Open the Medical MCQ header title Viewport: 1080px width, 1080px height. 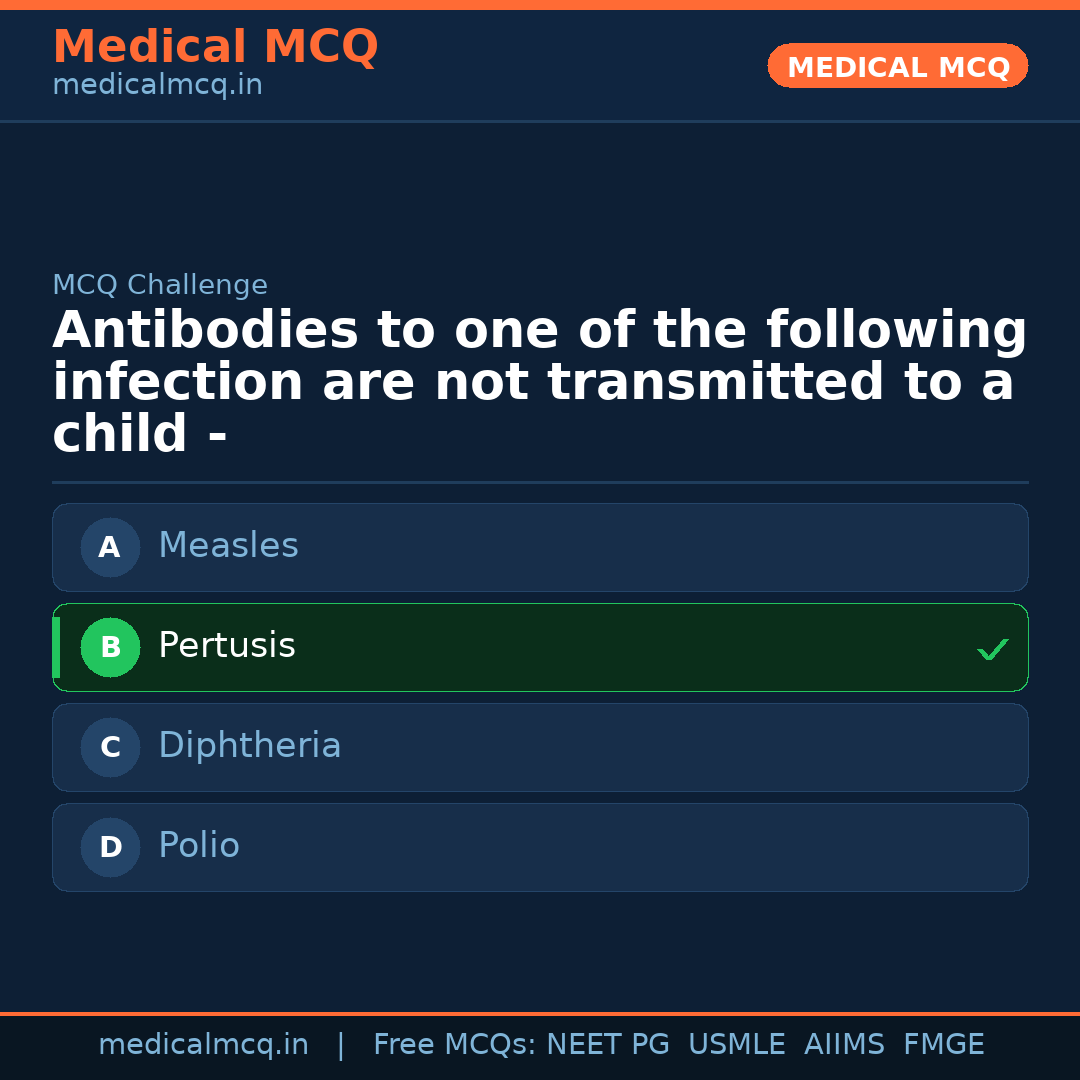[215, 47]
